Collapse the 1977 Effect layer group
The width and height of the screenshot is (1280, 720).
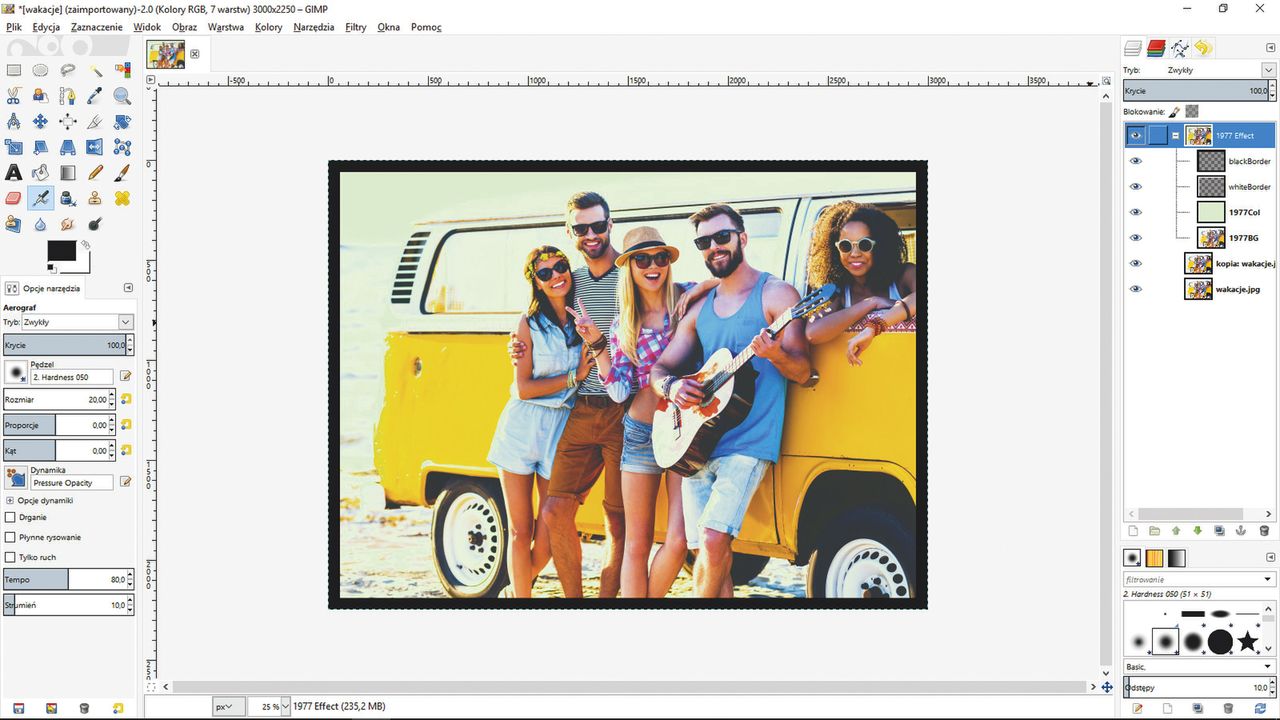1176,136
